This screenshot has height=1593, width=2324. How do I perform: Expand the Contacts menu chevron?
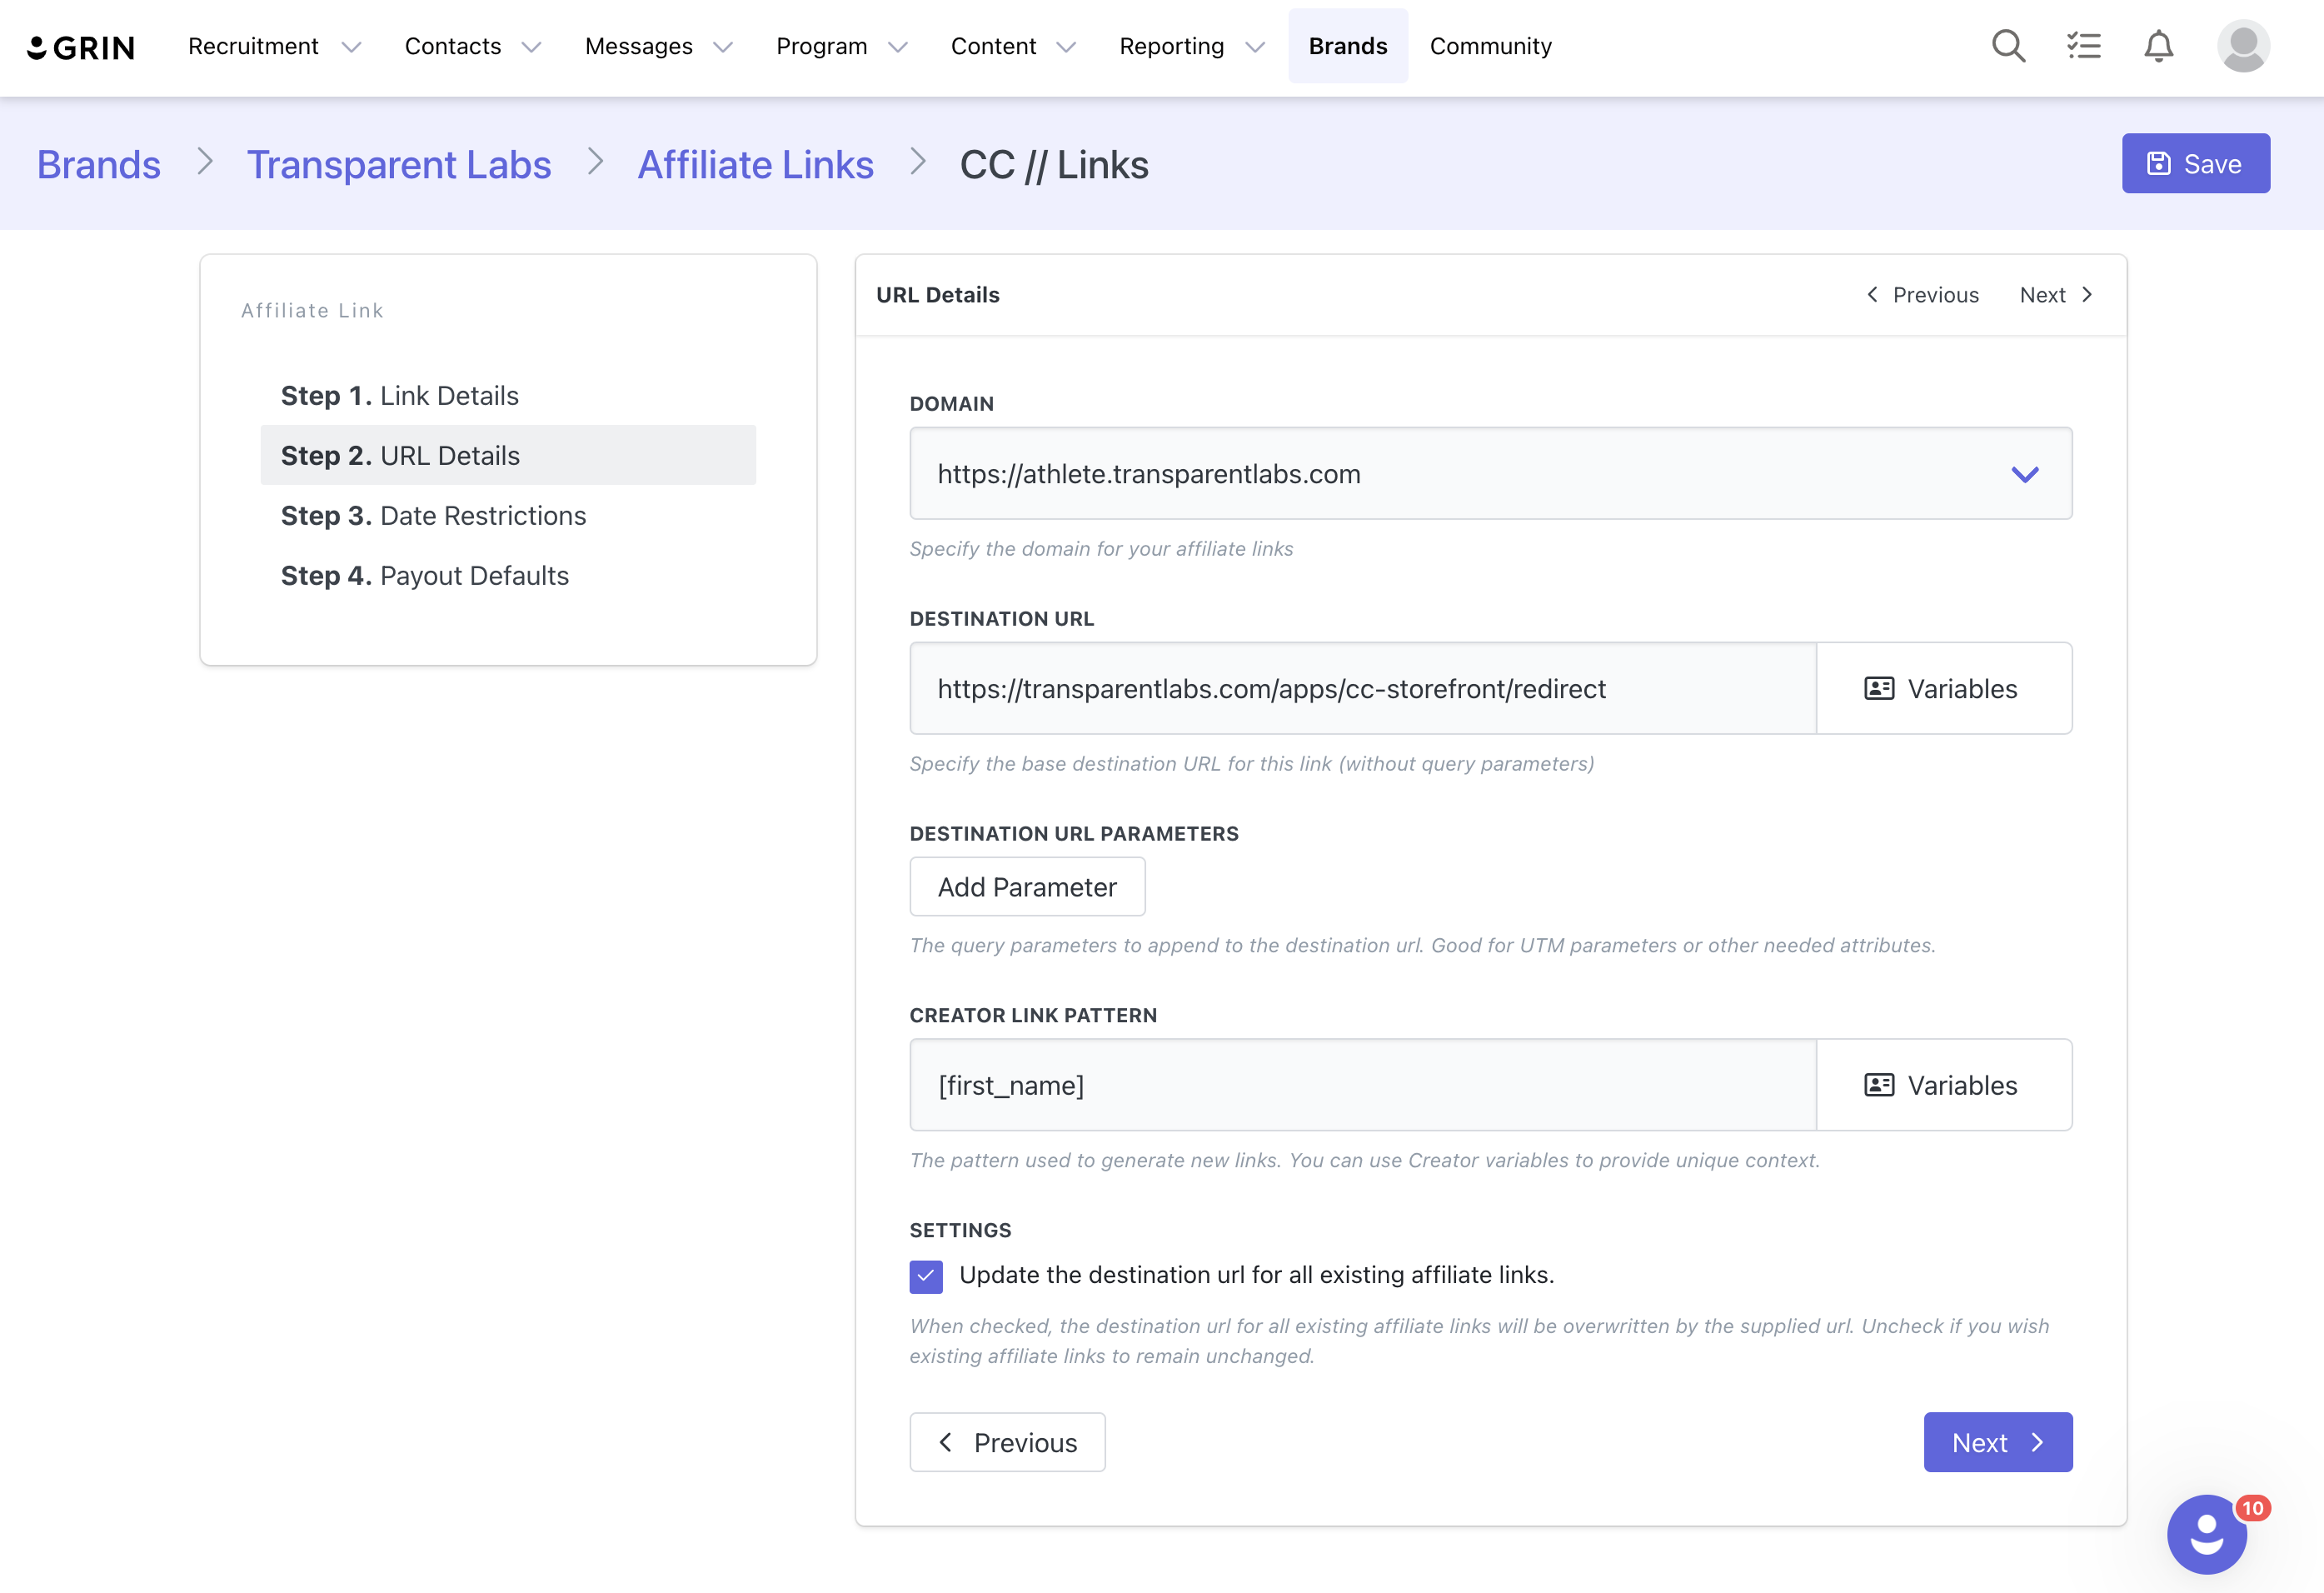(x=531, y=47)
